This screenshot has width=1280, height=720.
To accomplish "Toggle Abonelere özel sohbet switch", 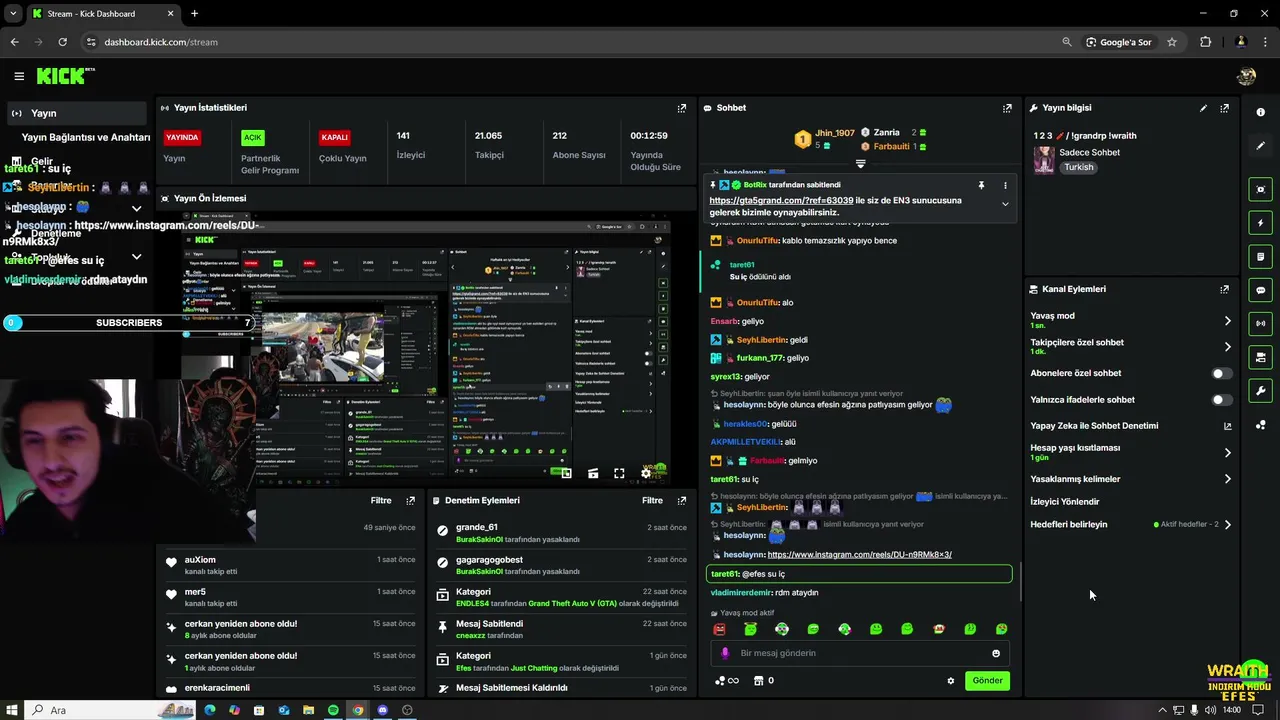I will pos(1221,373).
